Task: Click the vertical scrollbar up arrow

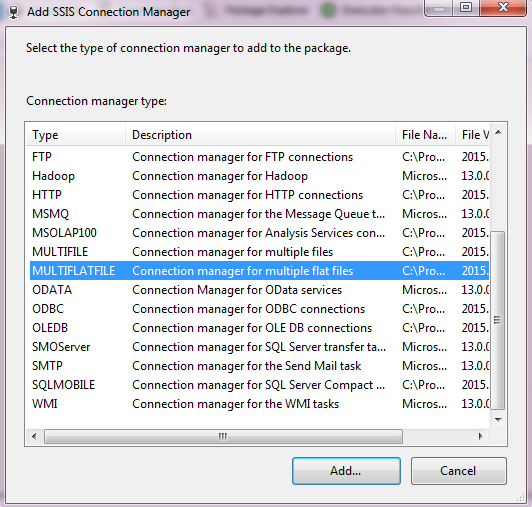Action: 498,132
